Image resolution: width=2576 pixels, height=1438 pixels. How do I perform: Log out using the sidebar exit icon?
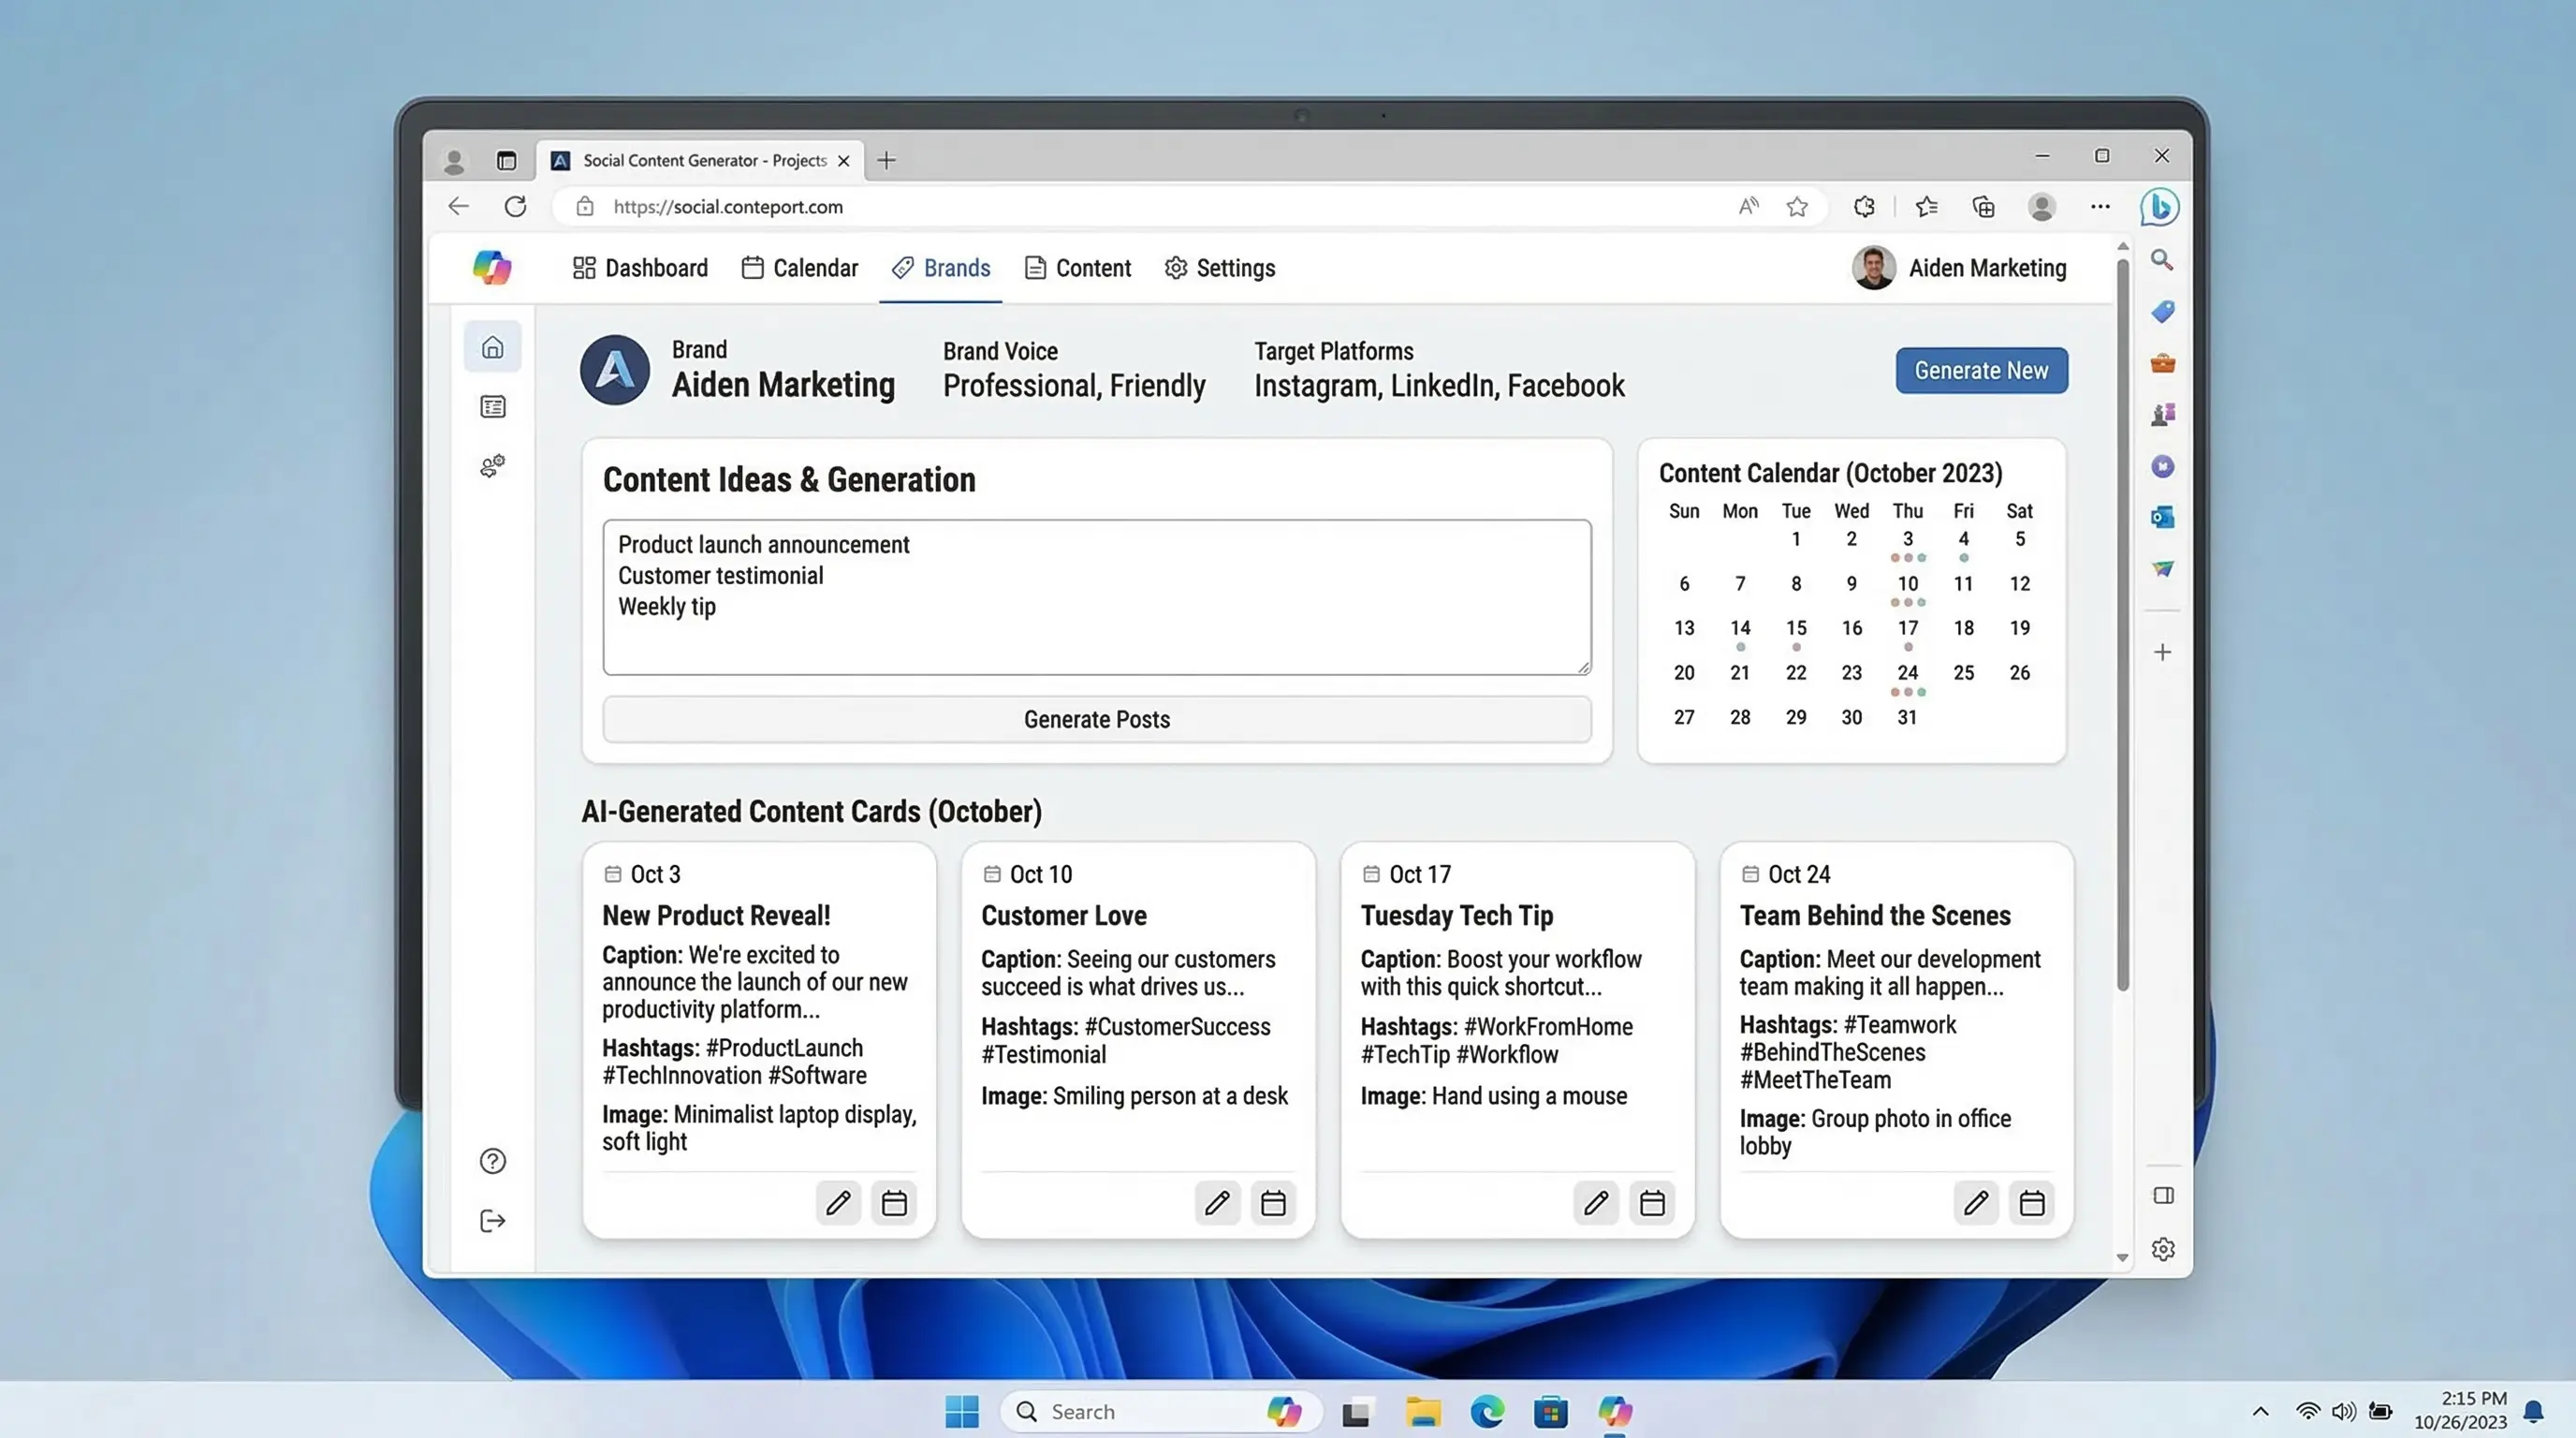coord(492,1219)
